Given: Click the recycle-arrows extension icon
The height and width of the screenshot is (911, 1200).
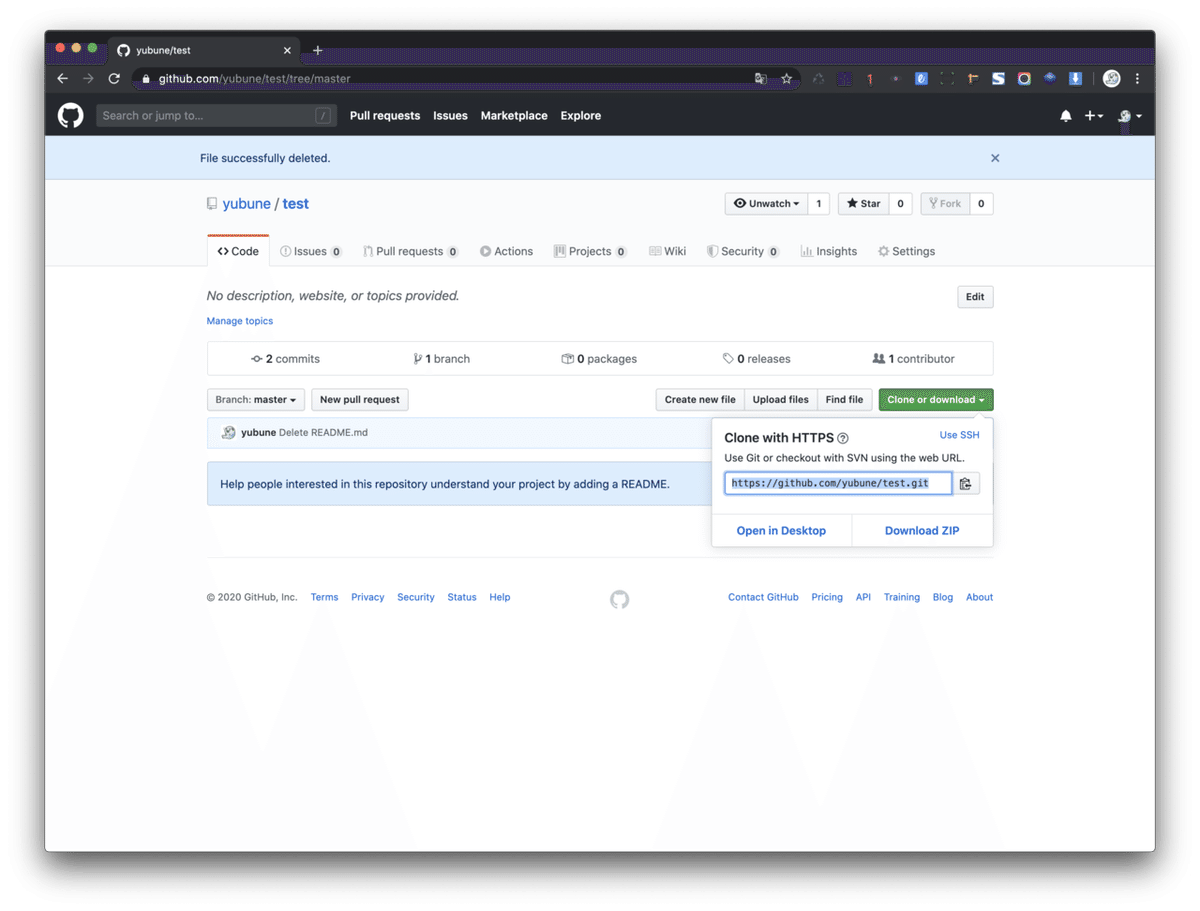Looking at the screenshot, I should (818, 78).
